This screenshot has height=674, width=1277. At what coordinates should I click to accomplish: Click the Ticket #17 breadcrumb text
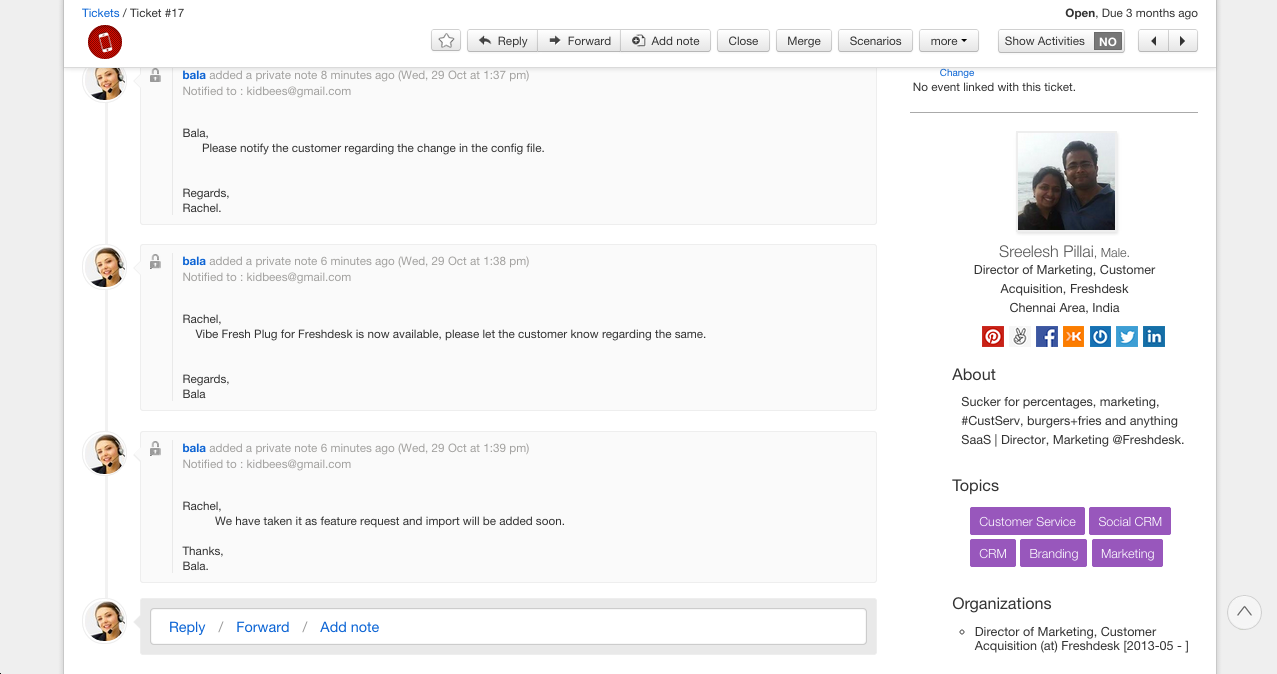pos(157,13)
